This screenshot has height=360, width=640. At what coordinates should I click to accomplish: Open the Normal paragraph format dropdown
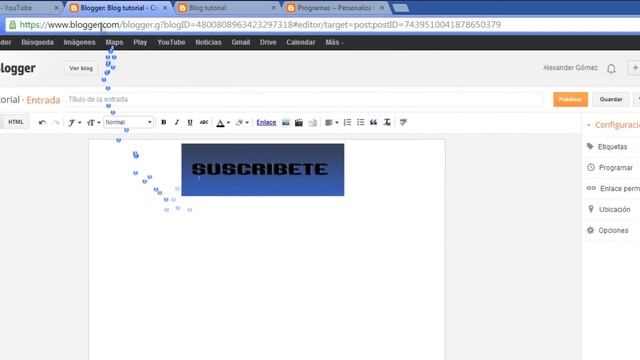coord(128,122)
